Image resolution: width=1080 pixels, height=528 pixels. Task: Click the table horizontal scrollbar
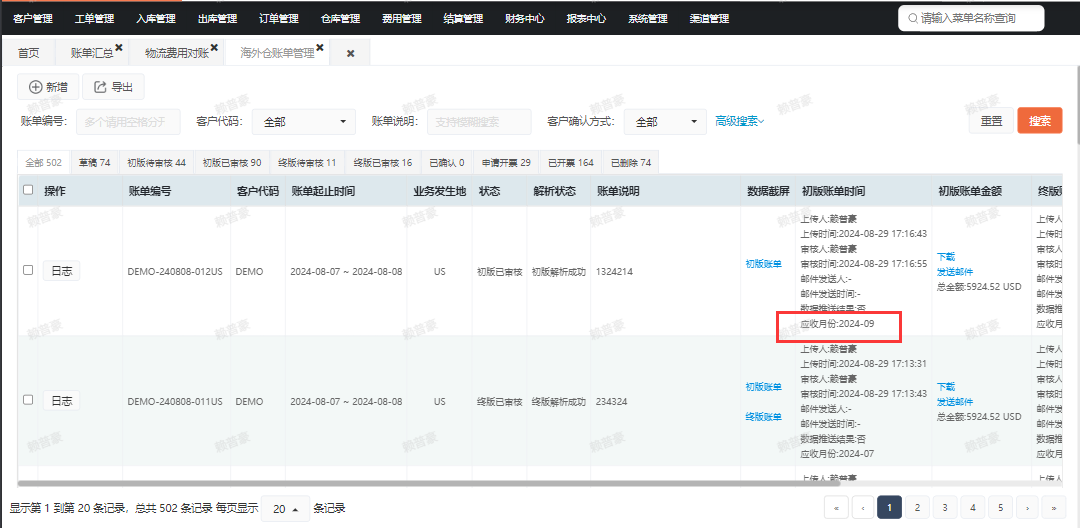[x=428, y=484]
